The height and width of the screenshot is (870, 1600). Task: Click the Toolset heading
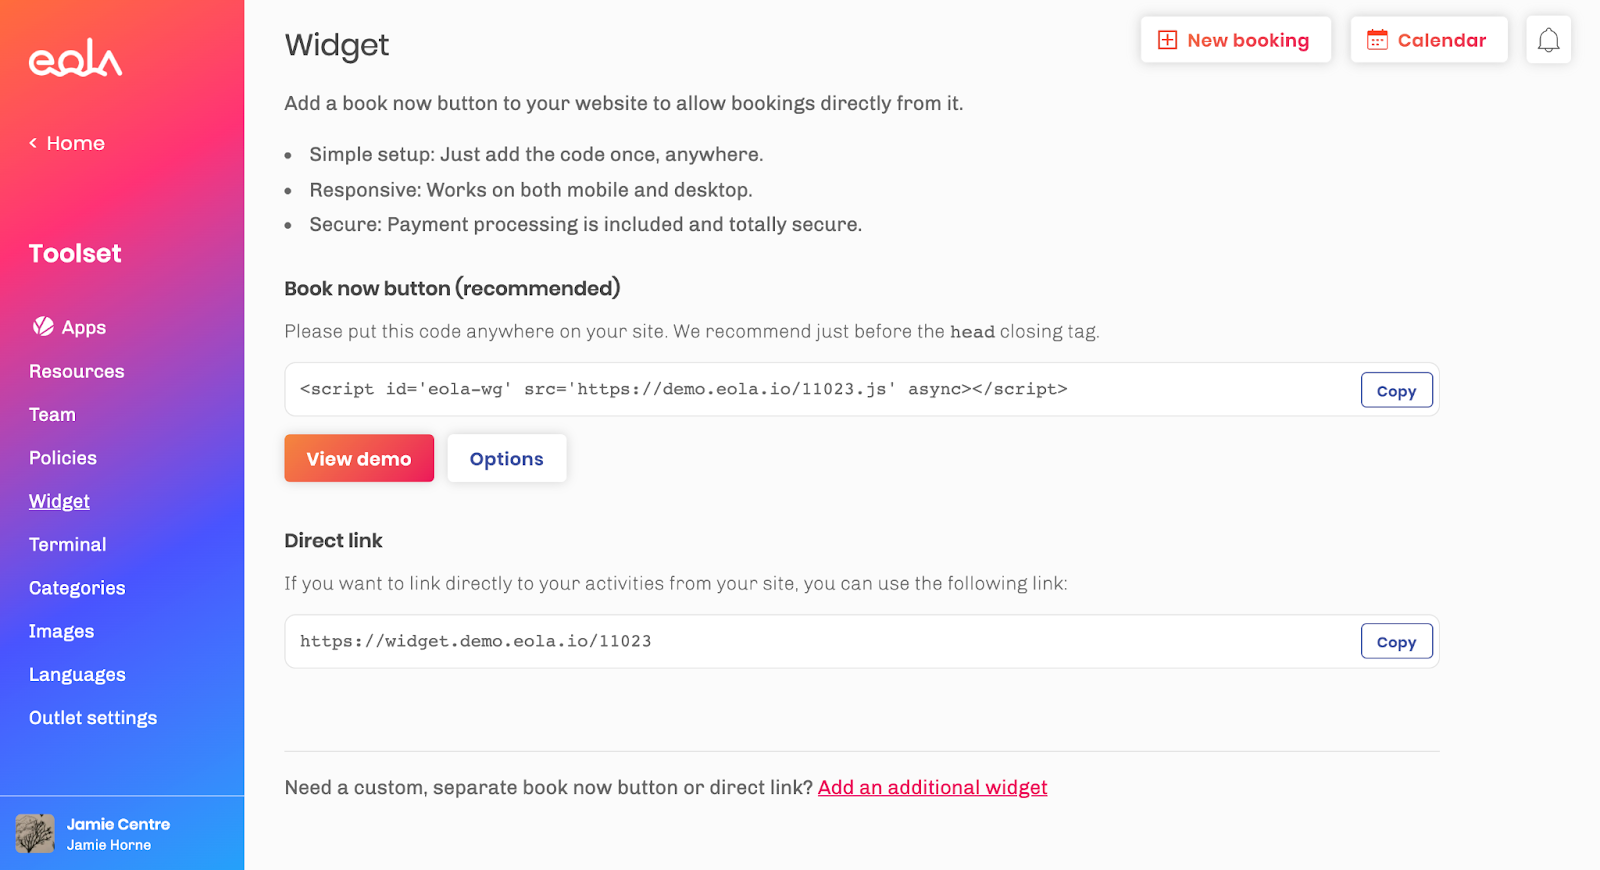(75, 253)
